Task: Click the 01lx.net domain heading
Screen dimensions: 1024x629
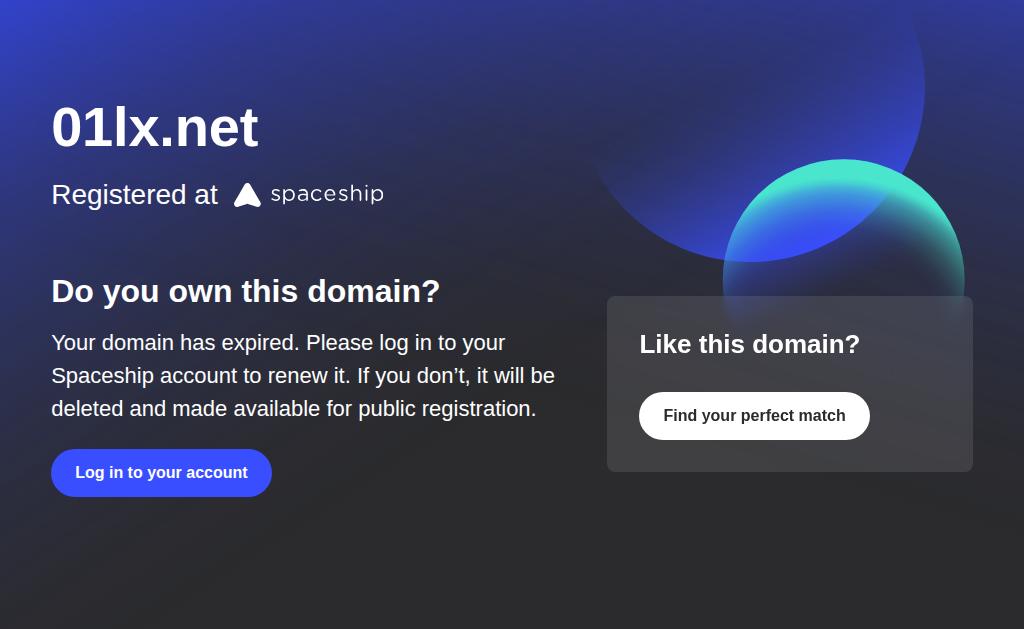Action: (155, 127)
